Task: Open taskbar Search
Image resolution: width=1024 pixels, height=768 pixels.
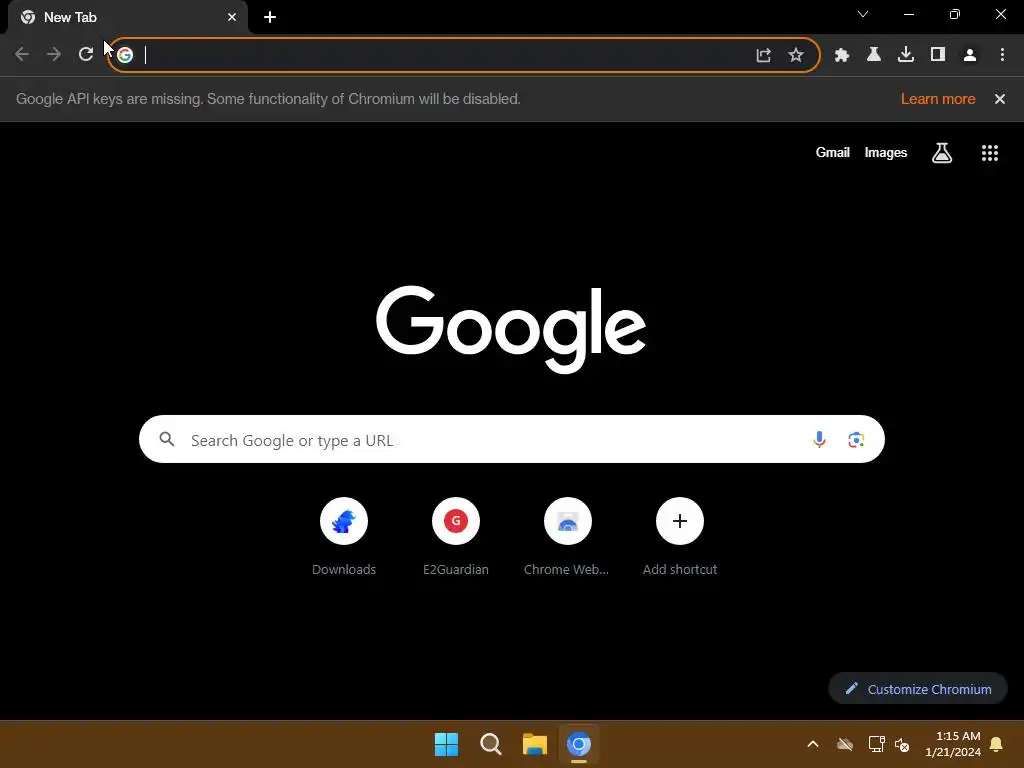Action: (490, 744)
